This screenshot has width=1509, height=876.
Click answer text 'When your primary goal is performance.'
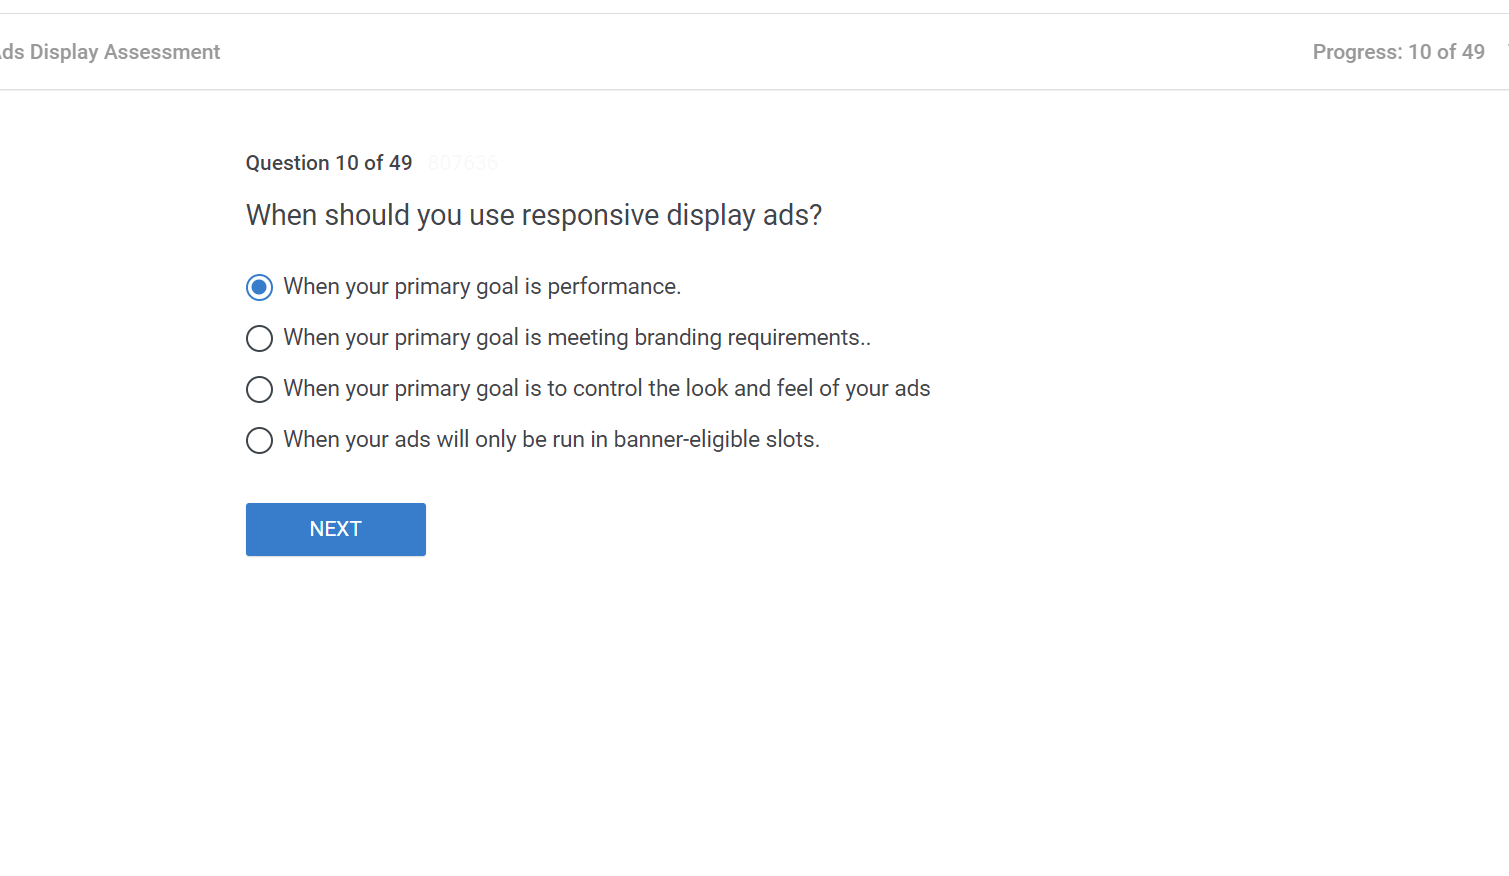[482, 287]
